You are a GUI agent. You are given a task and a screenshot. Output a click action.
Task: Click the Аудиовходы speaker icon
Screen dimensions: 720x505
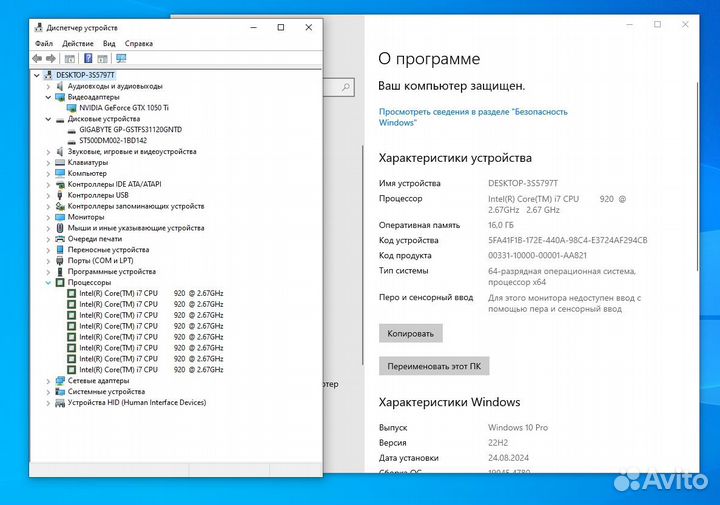click(60, 86)
